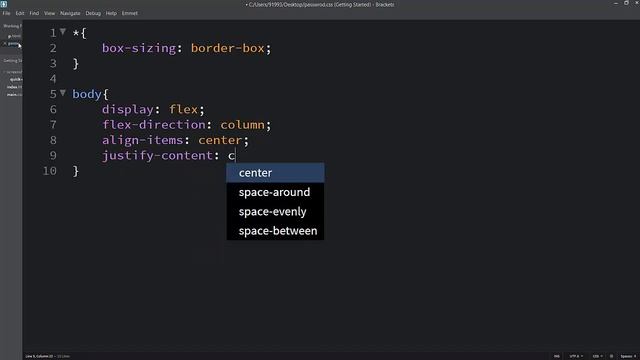Click the Brackets app icon in title bar
640x360 pixels.
pos(4,4)
